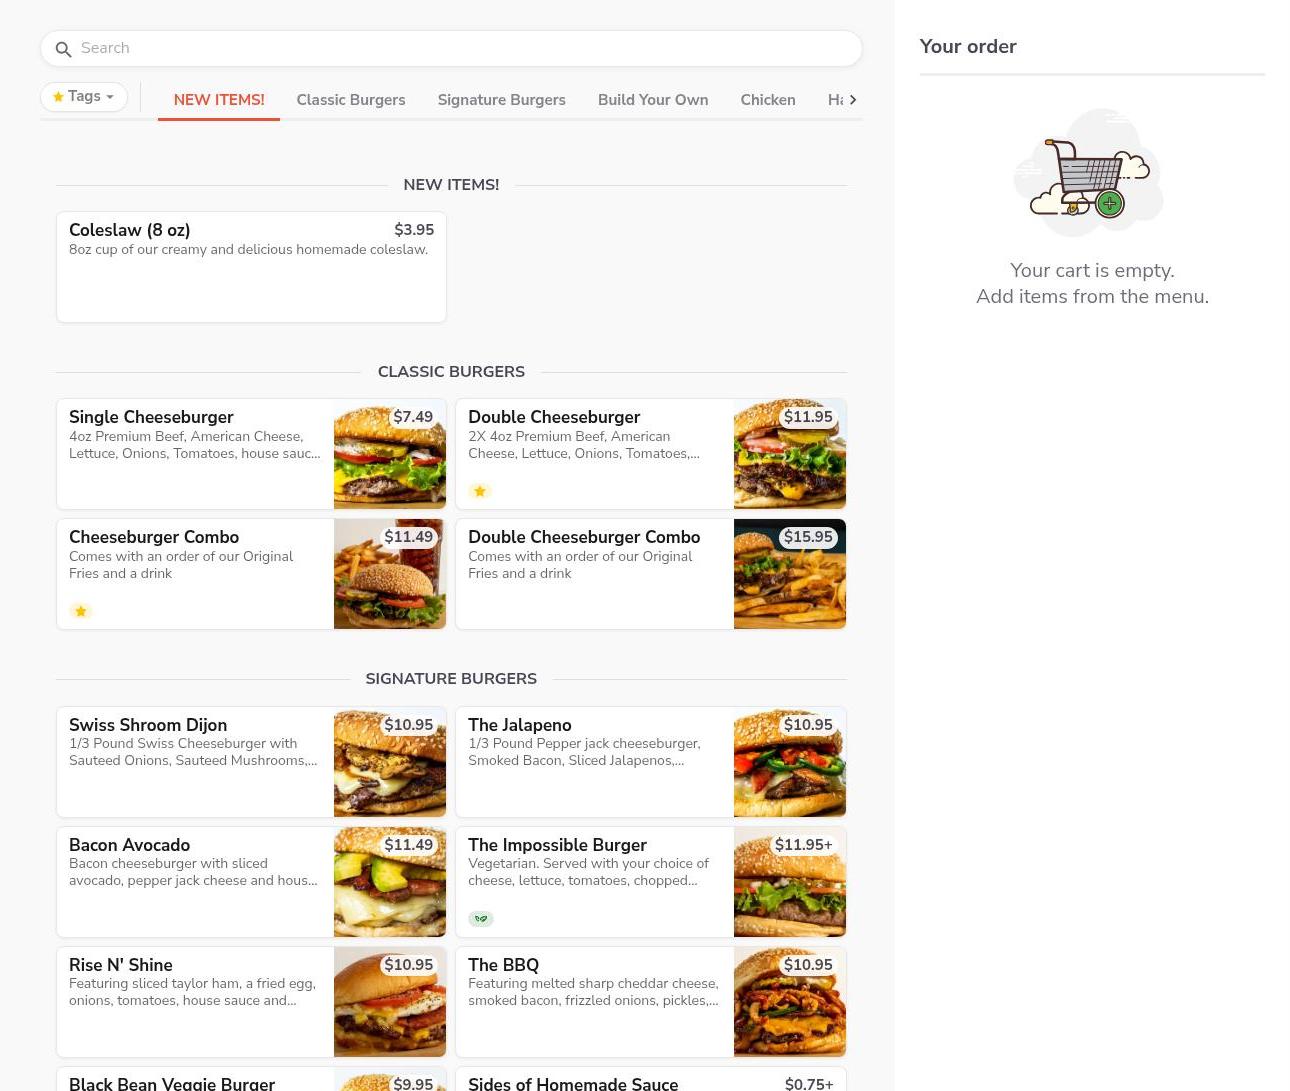Select the Build Your Own tab
This screenshot has height=1091, width=1290.
point(653,100)
